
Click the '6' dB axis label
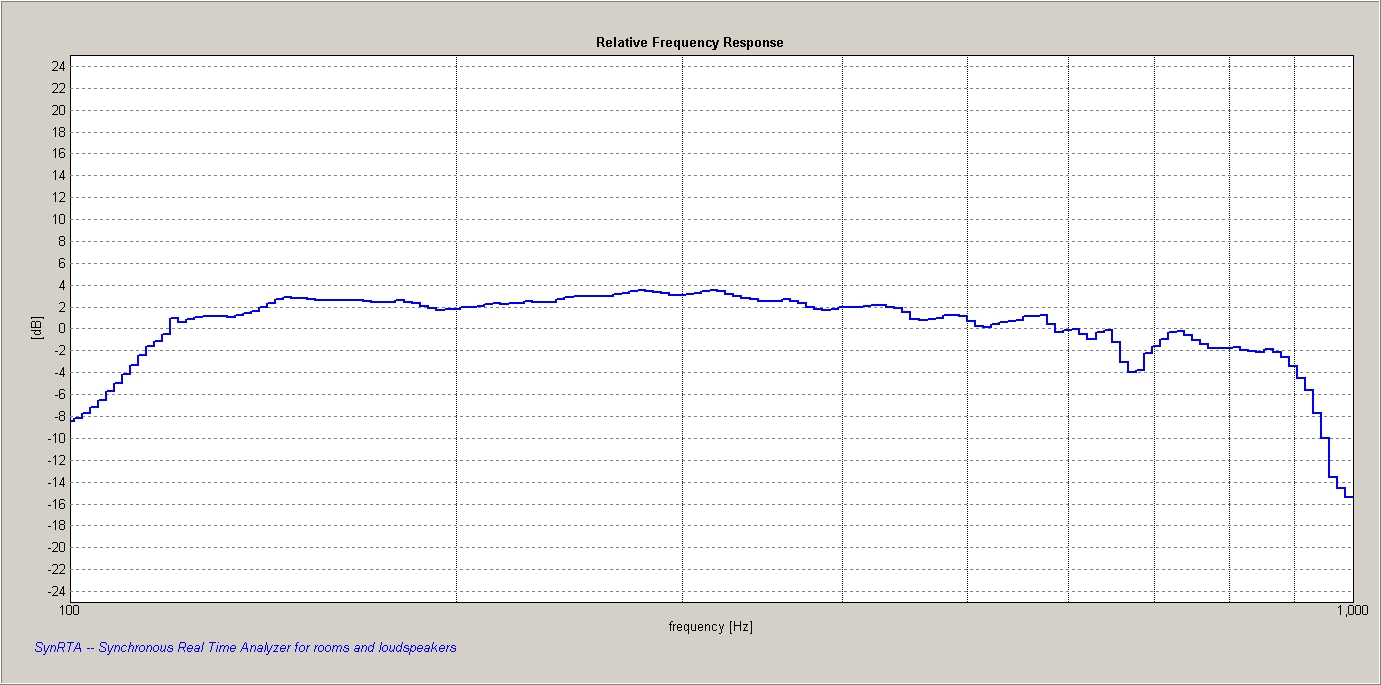click(x=62, y=263)
